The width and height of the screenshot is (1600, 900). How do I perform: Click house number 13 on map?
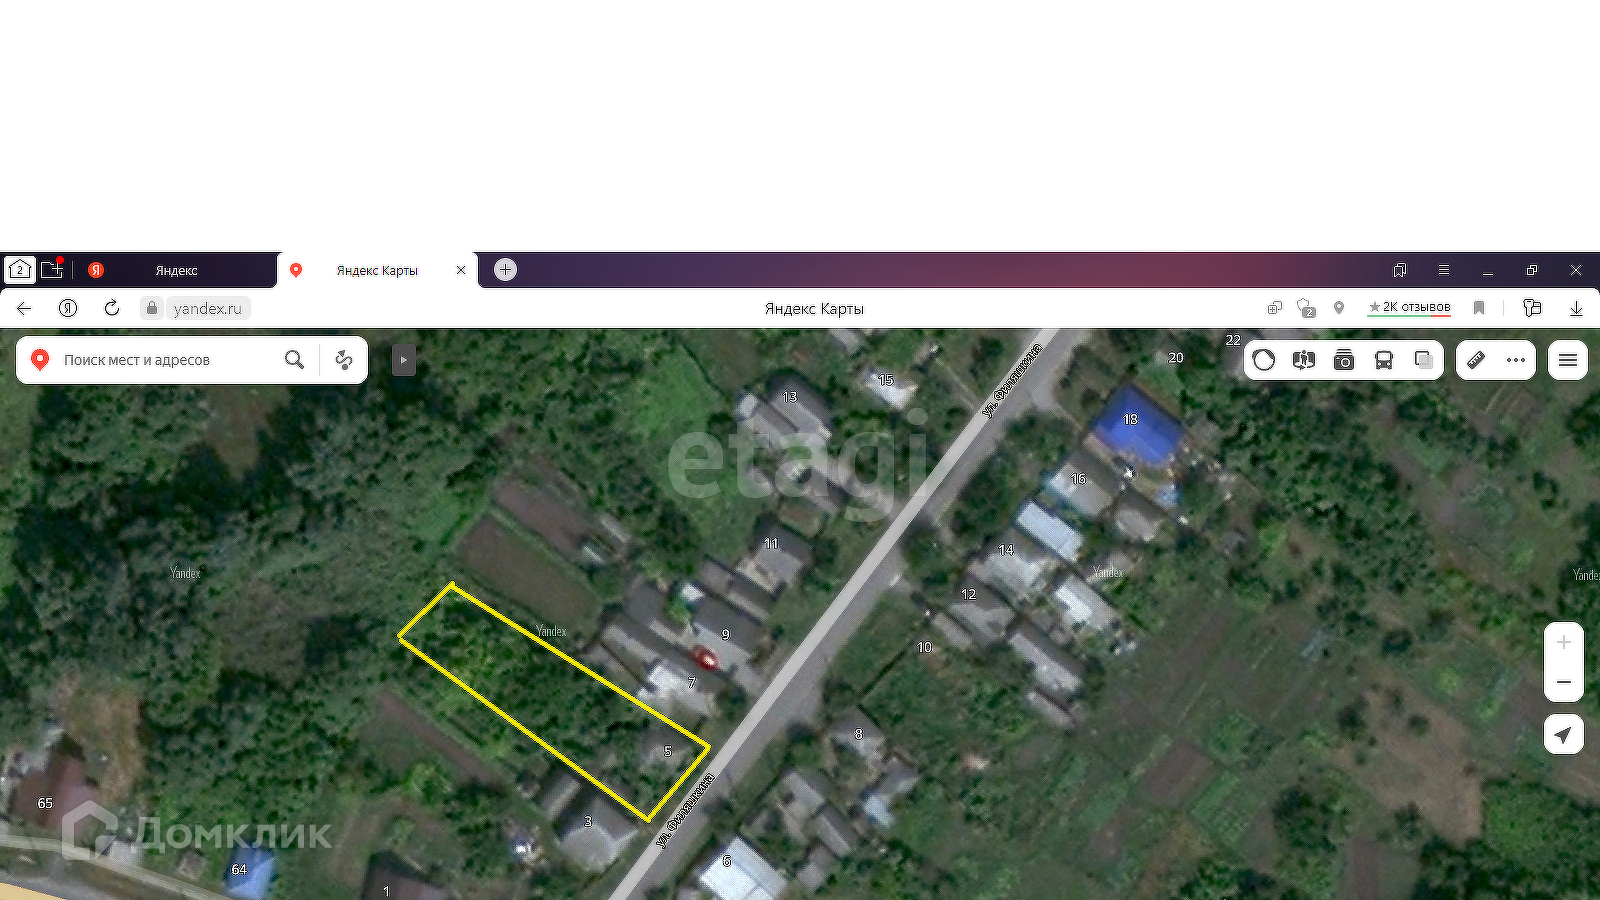[x=790, y=397]
